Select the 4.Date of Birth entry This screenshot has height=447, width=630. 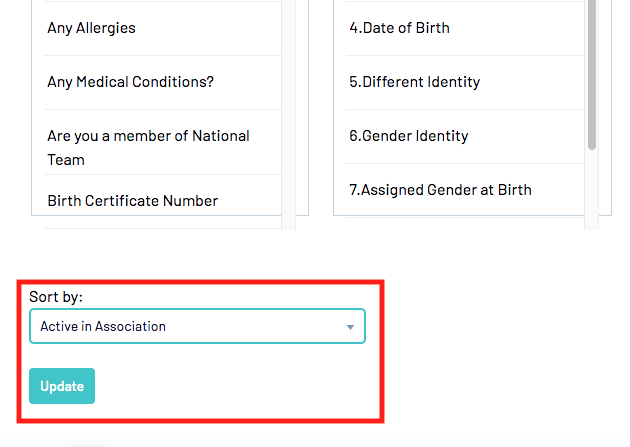(x=399, y=28)
